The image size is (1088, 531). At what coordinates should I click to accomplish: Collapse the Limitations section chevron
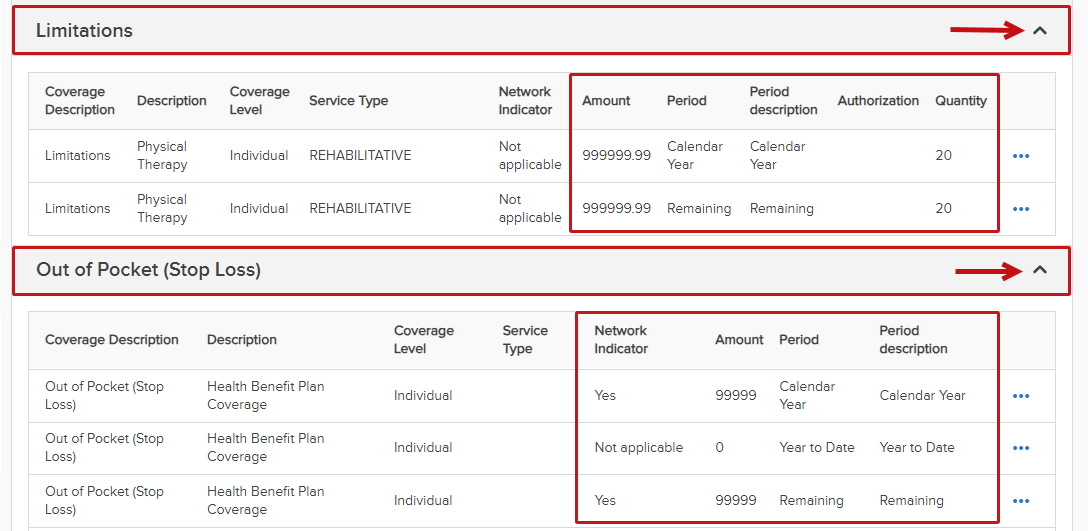pos(1039,31)
